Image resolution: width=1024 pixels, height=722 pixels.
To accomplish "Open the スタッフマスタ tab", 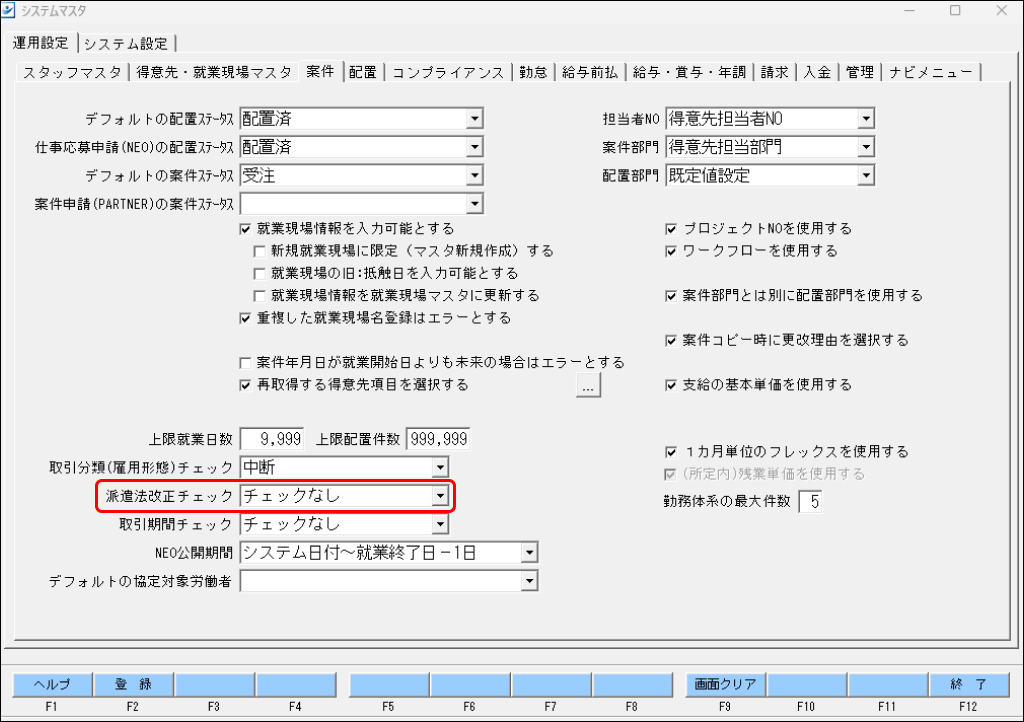I will pyautogui.click(x=72, y=72).
